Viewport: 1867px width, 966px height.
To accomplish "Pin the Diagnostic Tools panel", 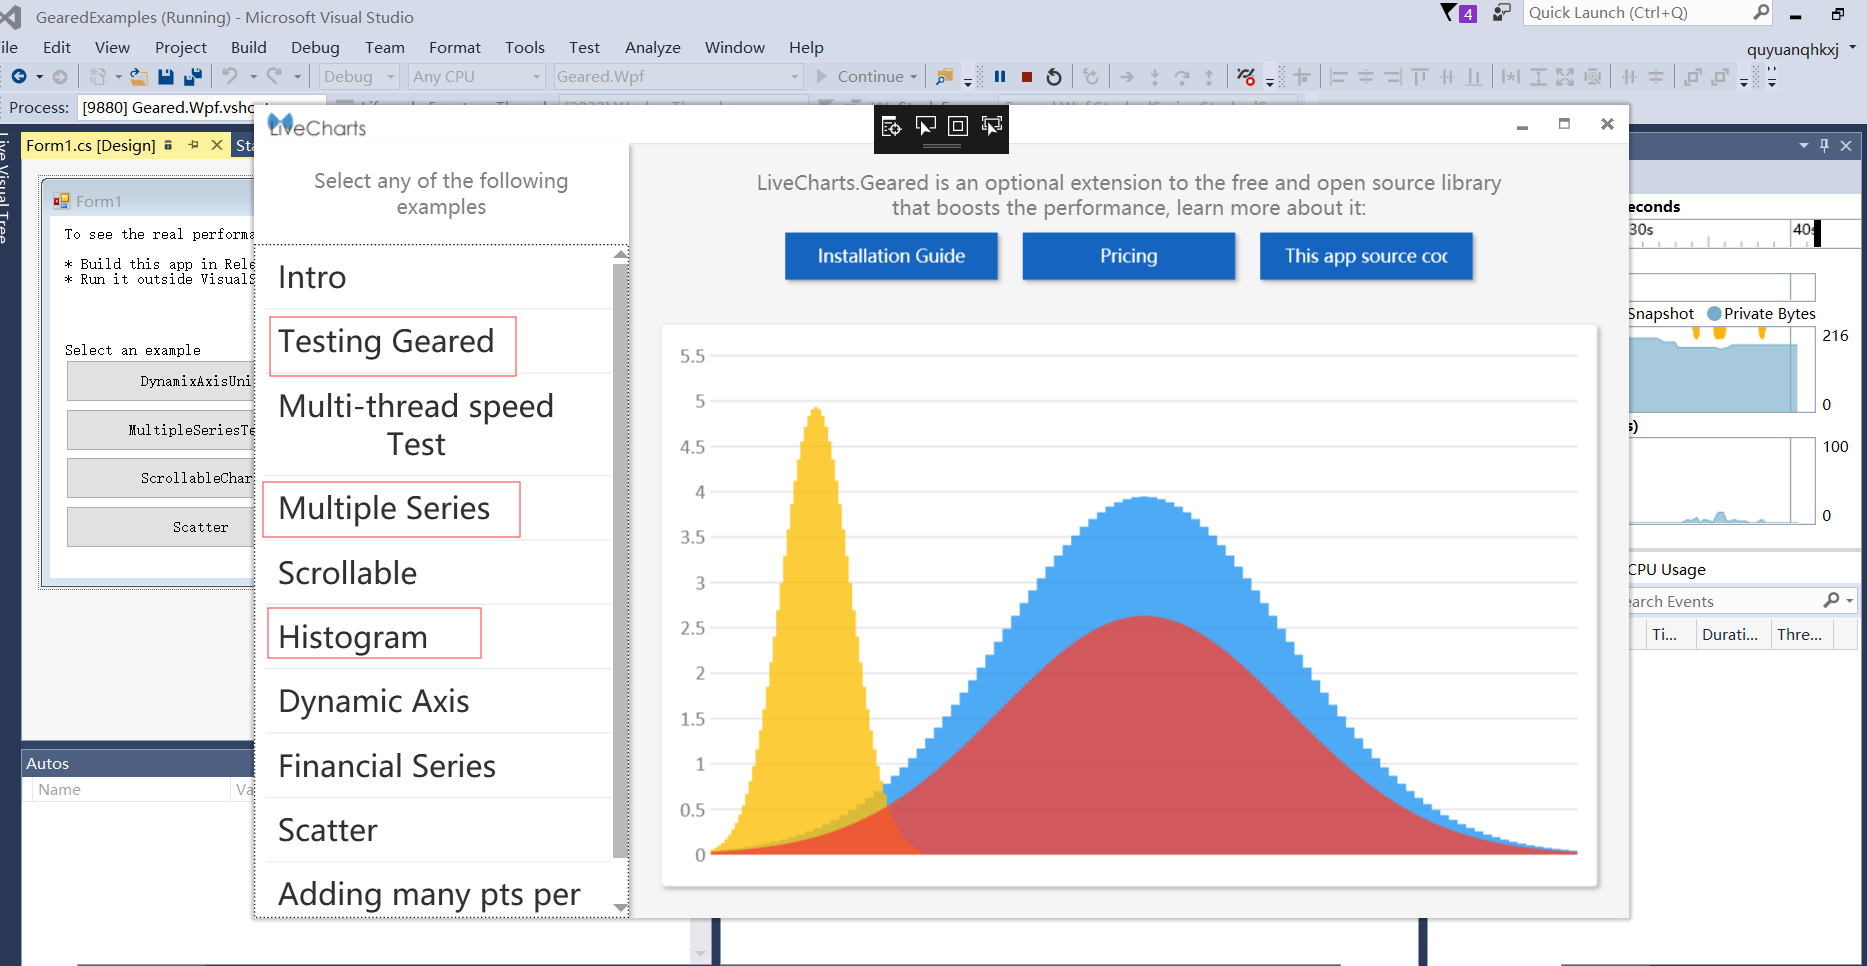I will (x=1824, y=145).
